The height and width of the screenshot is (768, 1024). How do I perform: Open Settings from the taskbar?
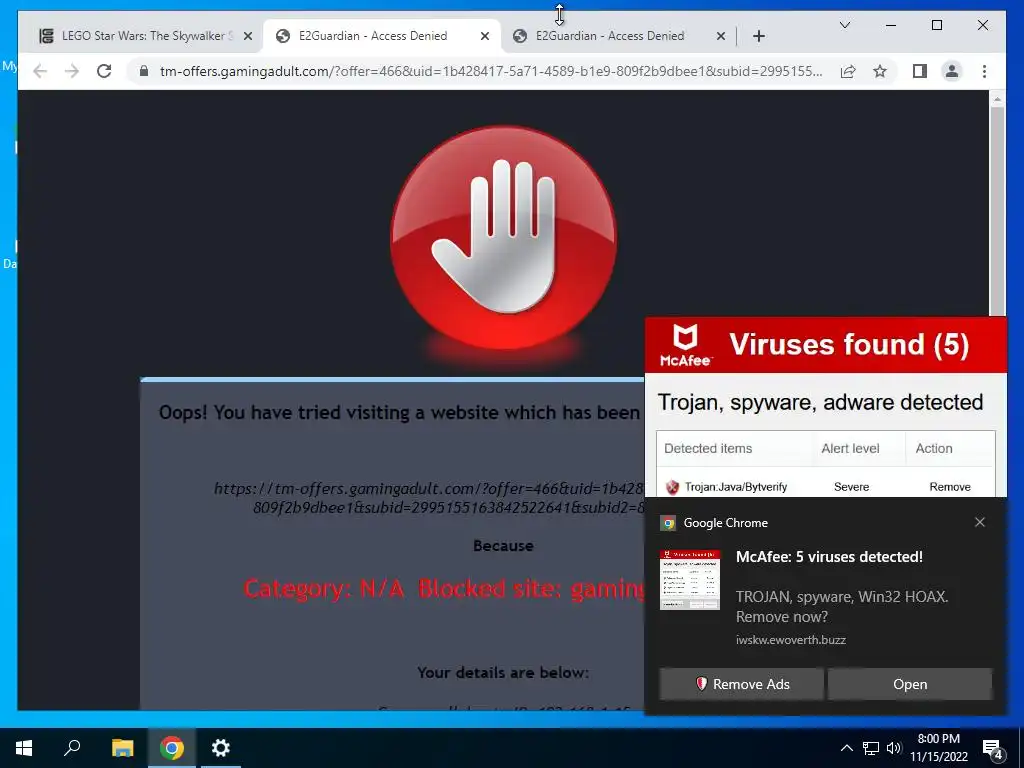pyautogui.click(x=221, y=748)
